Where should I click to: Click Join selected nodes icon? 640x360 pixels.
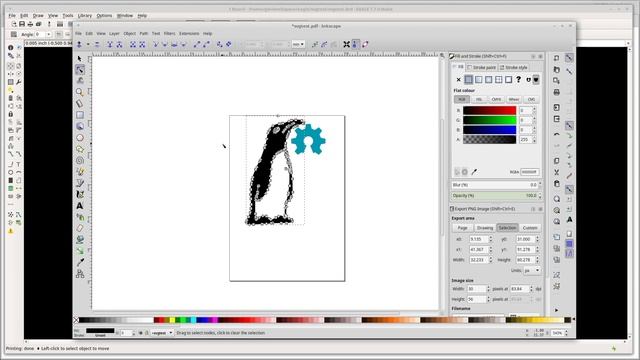109,44
